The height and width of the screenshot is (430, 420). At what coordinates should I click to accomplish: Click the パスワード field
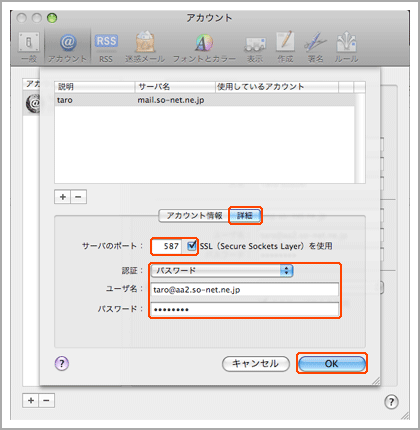tap(245, 309)
